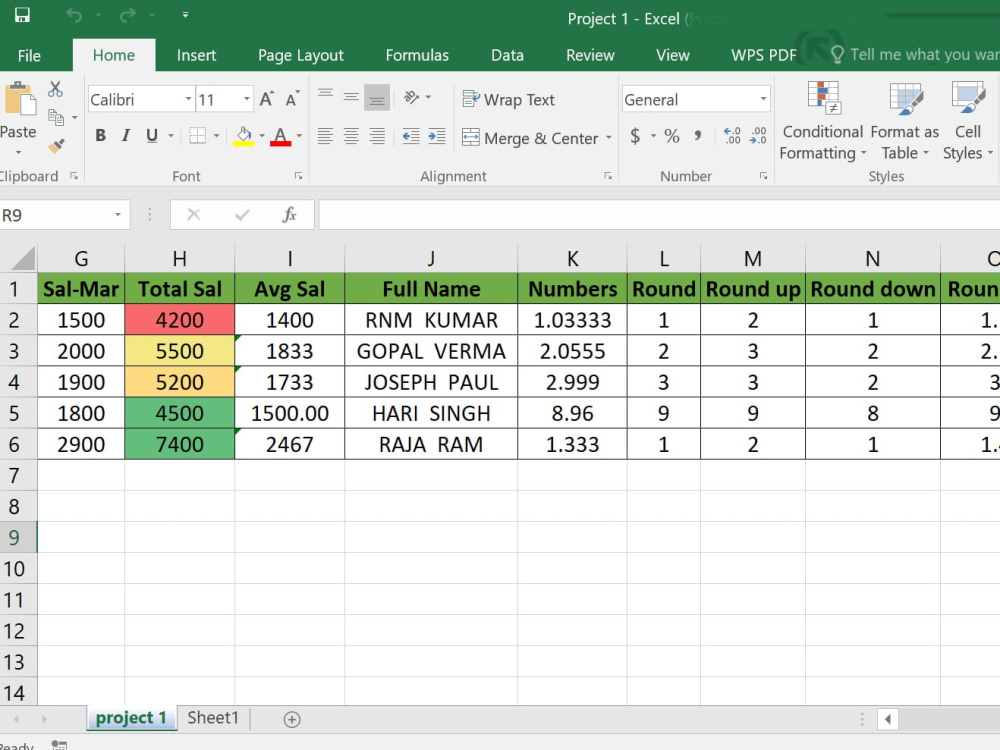
Task: Toggle Wrap Text
Action: point(508,99)
